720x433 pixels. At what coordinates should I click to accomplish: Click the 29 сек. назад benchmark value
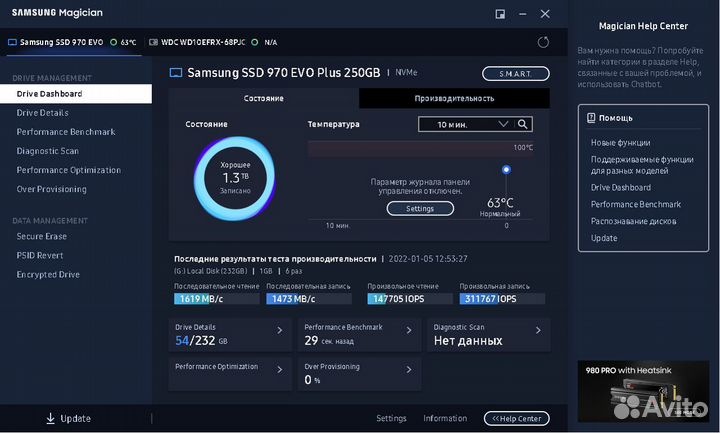[x=329, y=341]
